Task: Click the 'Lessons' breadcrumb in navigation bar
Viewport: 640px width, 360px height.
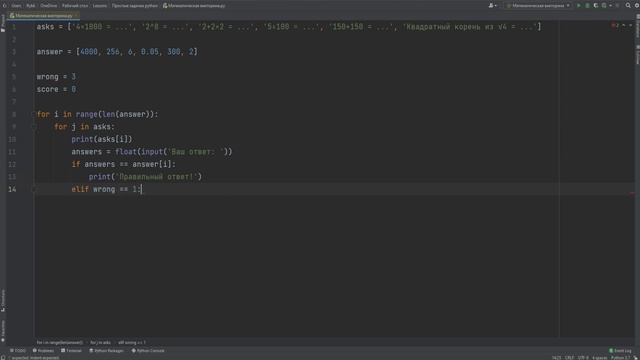Action: click(x=100, y=6)
